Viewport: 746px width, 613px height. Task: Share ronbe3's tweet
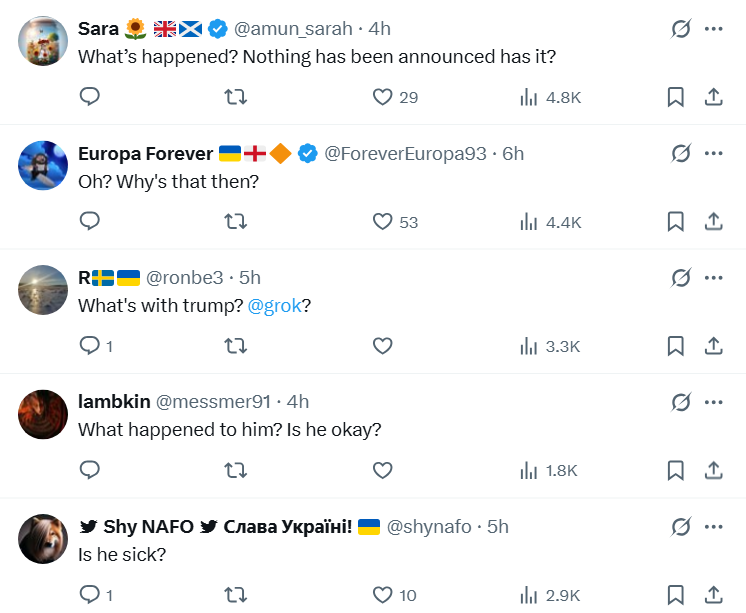tap(714, 346)
